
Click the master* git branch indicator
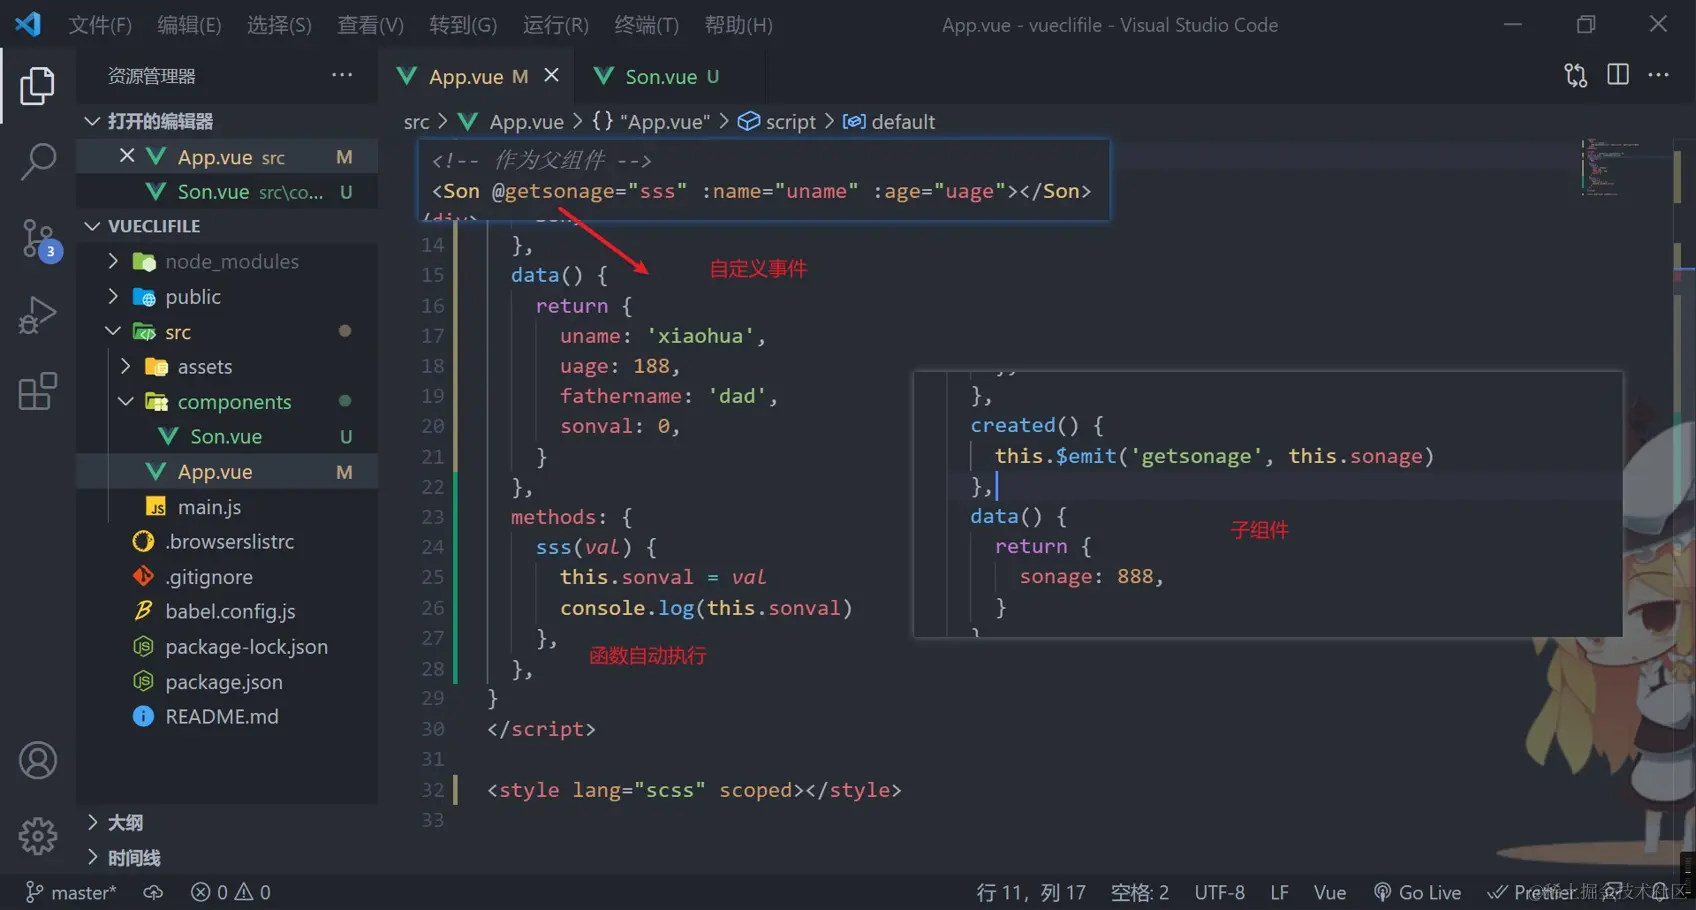click(71, 892)
